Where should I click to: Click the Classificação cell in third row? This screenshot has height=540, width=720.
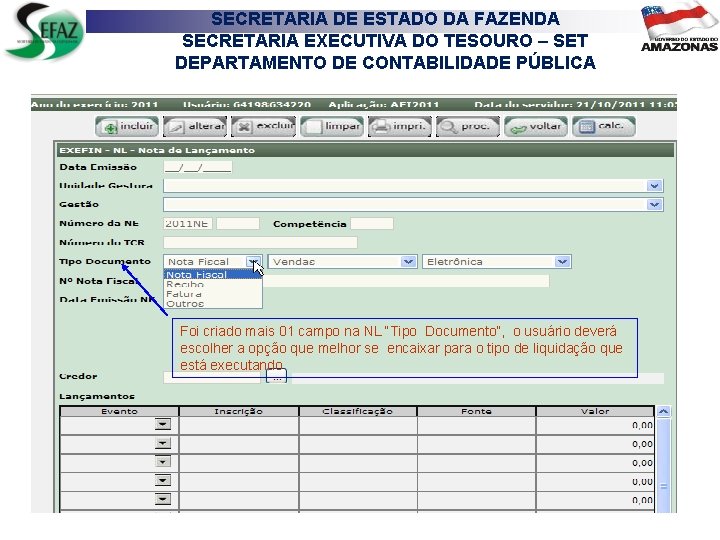click(x=358, y=463)
